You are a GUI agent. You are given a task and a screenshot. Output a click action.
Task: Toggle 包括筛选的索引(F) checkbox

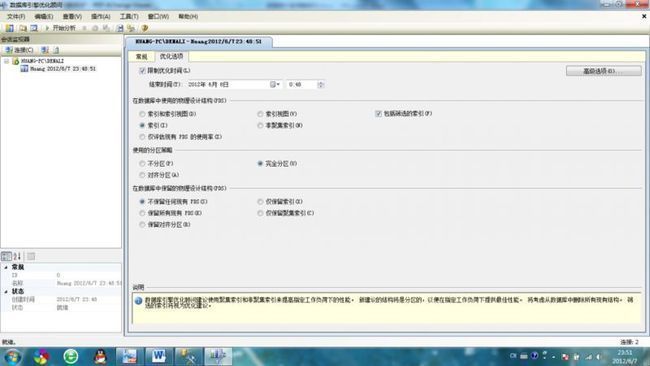(x=378, y=113)
